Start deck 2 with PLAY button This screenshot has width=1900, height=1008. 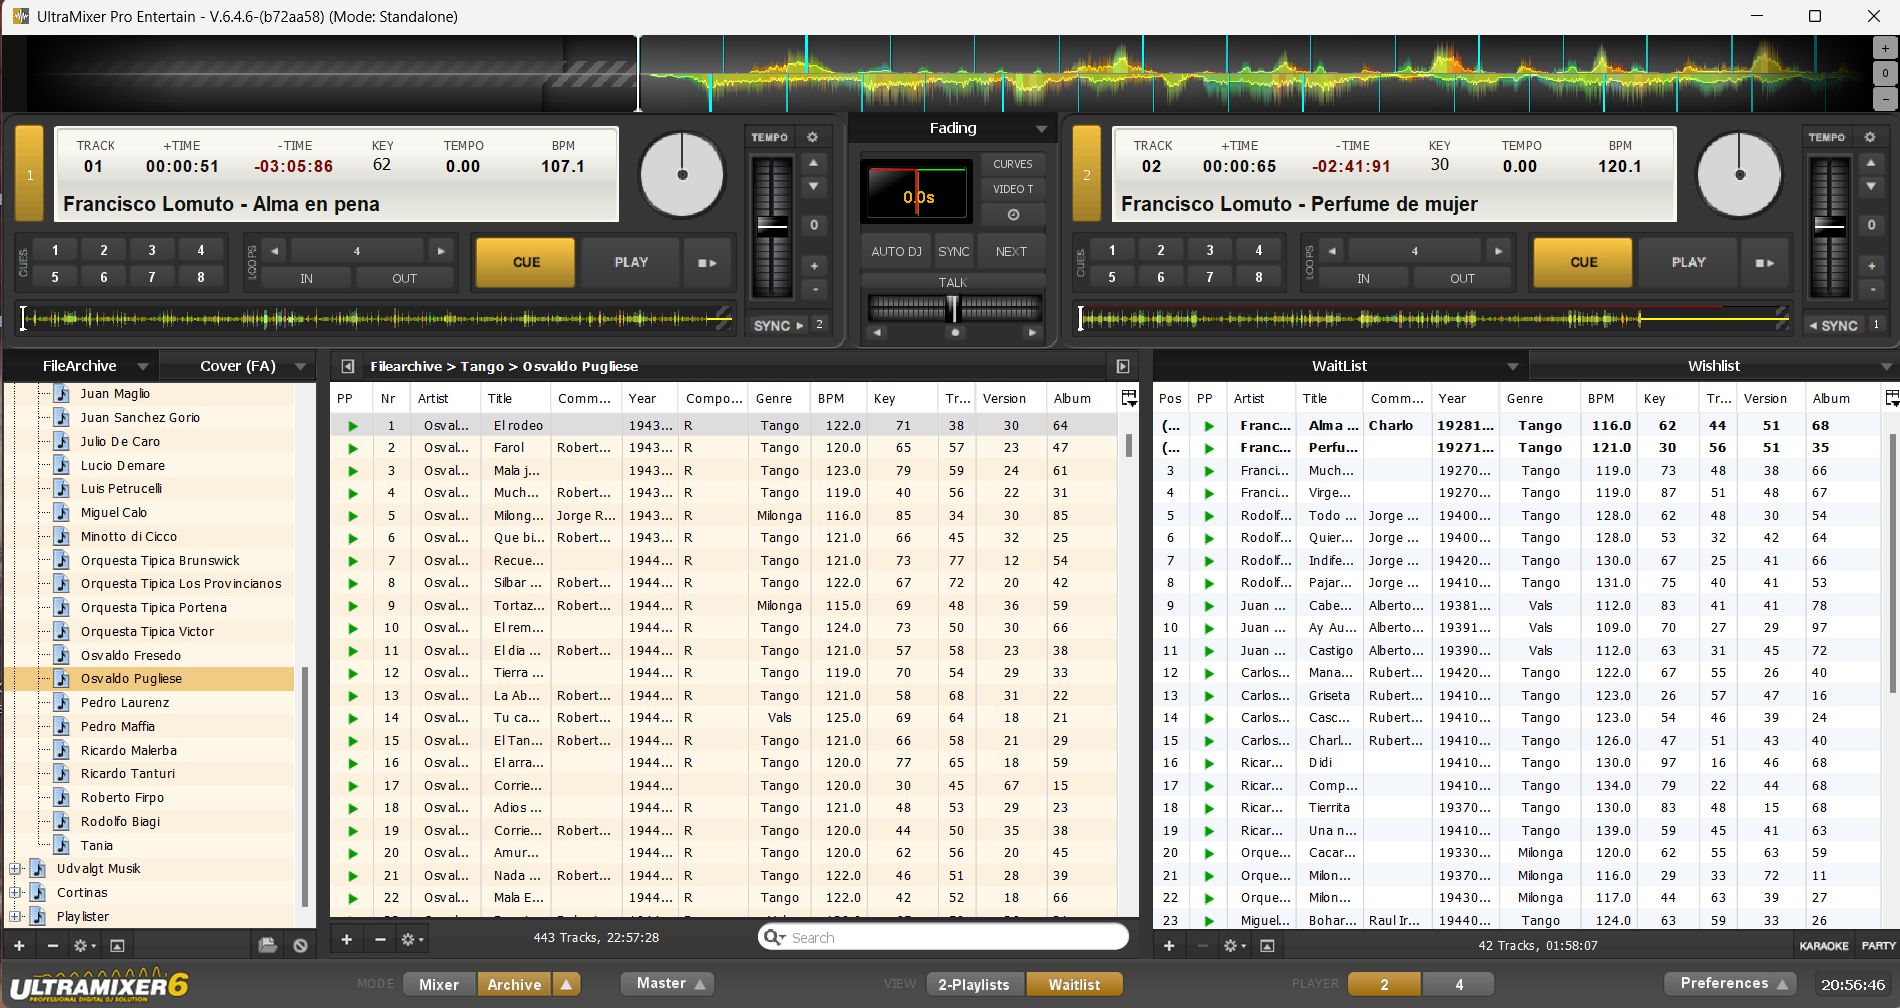1688,263
